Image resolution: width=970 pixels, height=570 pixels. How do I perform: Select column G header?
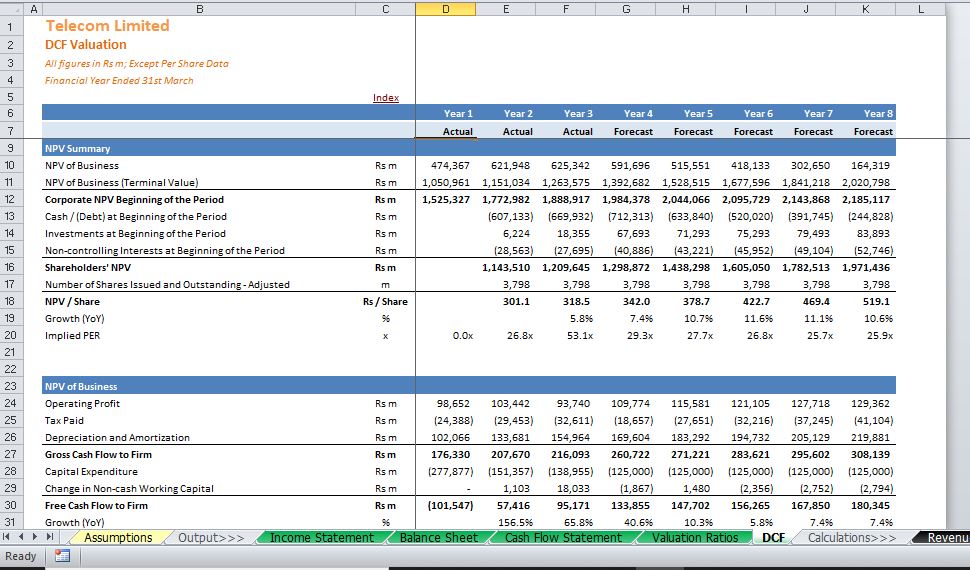(x=625, y=9)
